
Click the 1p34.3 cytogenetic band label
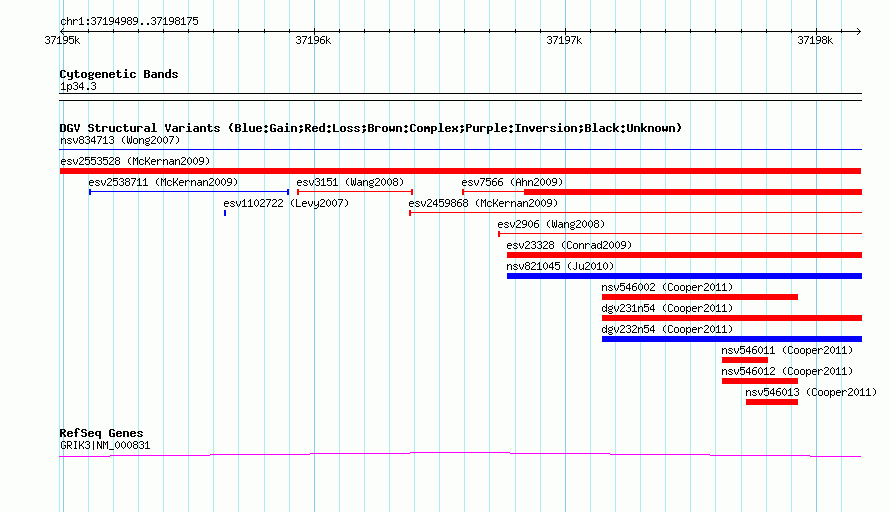(x=78, y=86)
